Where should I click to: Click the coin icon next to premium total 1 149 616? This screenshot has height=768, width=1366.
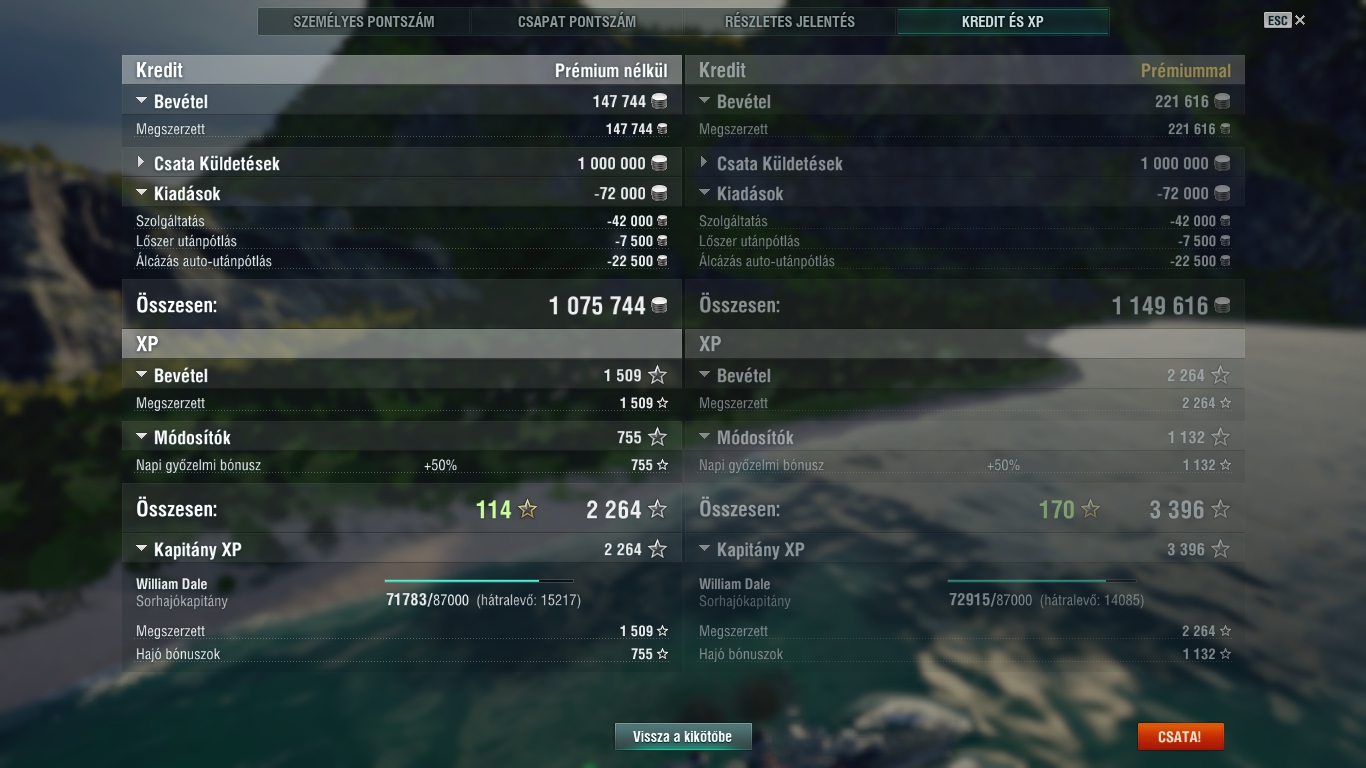1222,305
